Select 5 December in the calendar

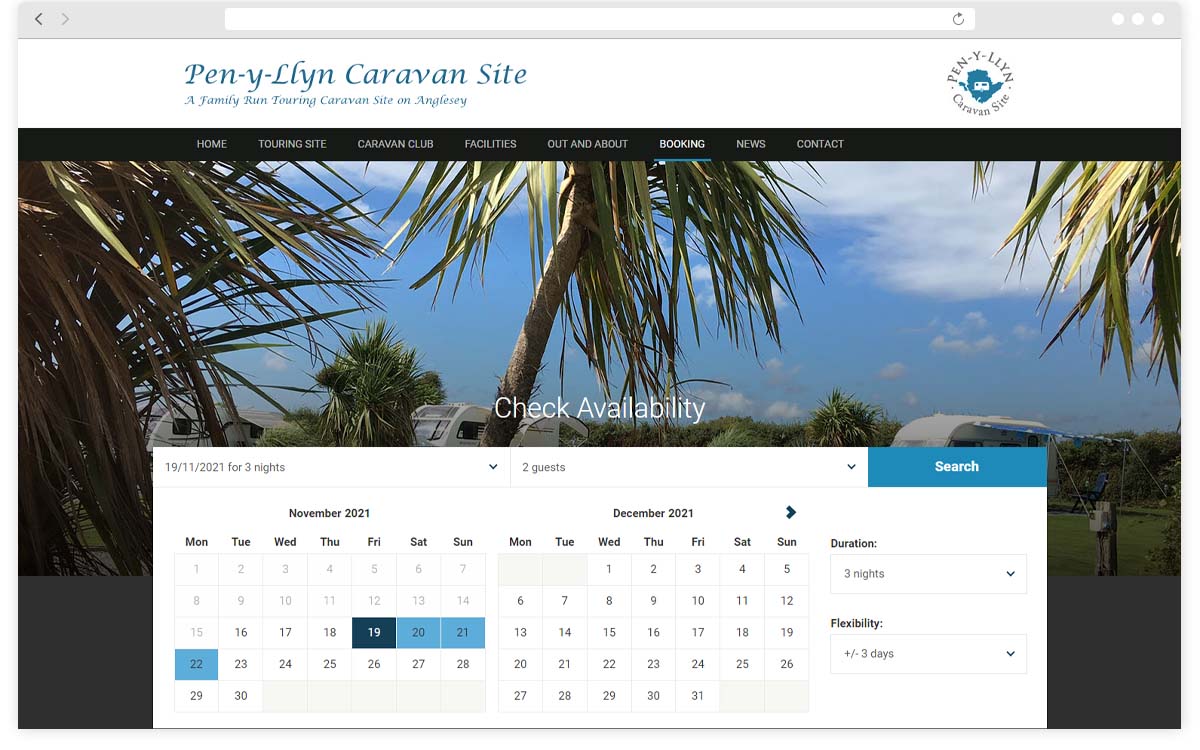pyautogui.click(x=787, y=570)
